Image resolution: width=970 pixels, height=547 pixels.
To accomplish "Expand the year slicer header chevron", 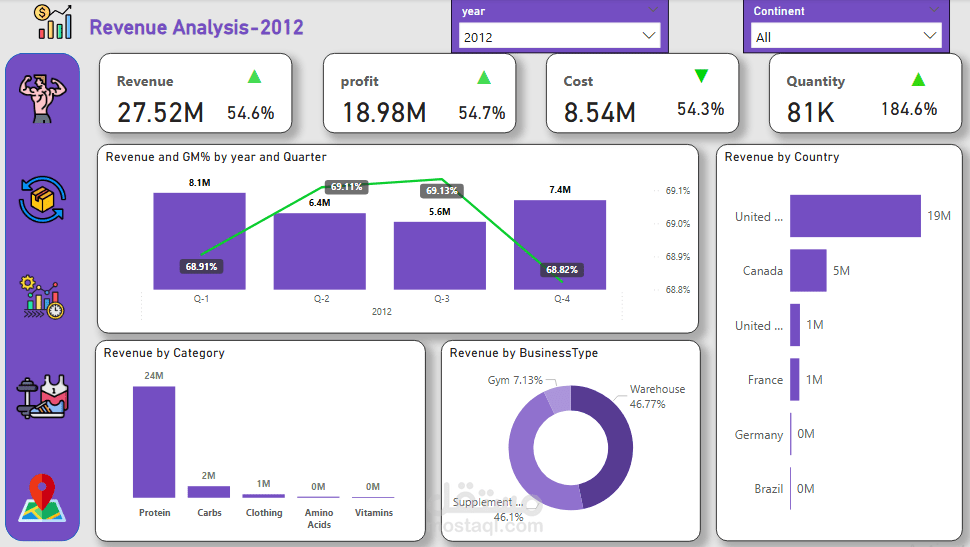I will (653, 10).
